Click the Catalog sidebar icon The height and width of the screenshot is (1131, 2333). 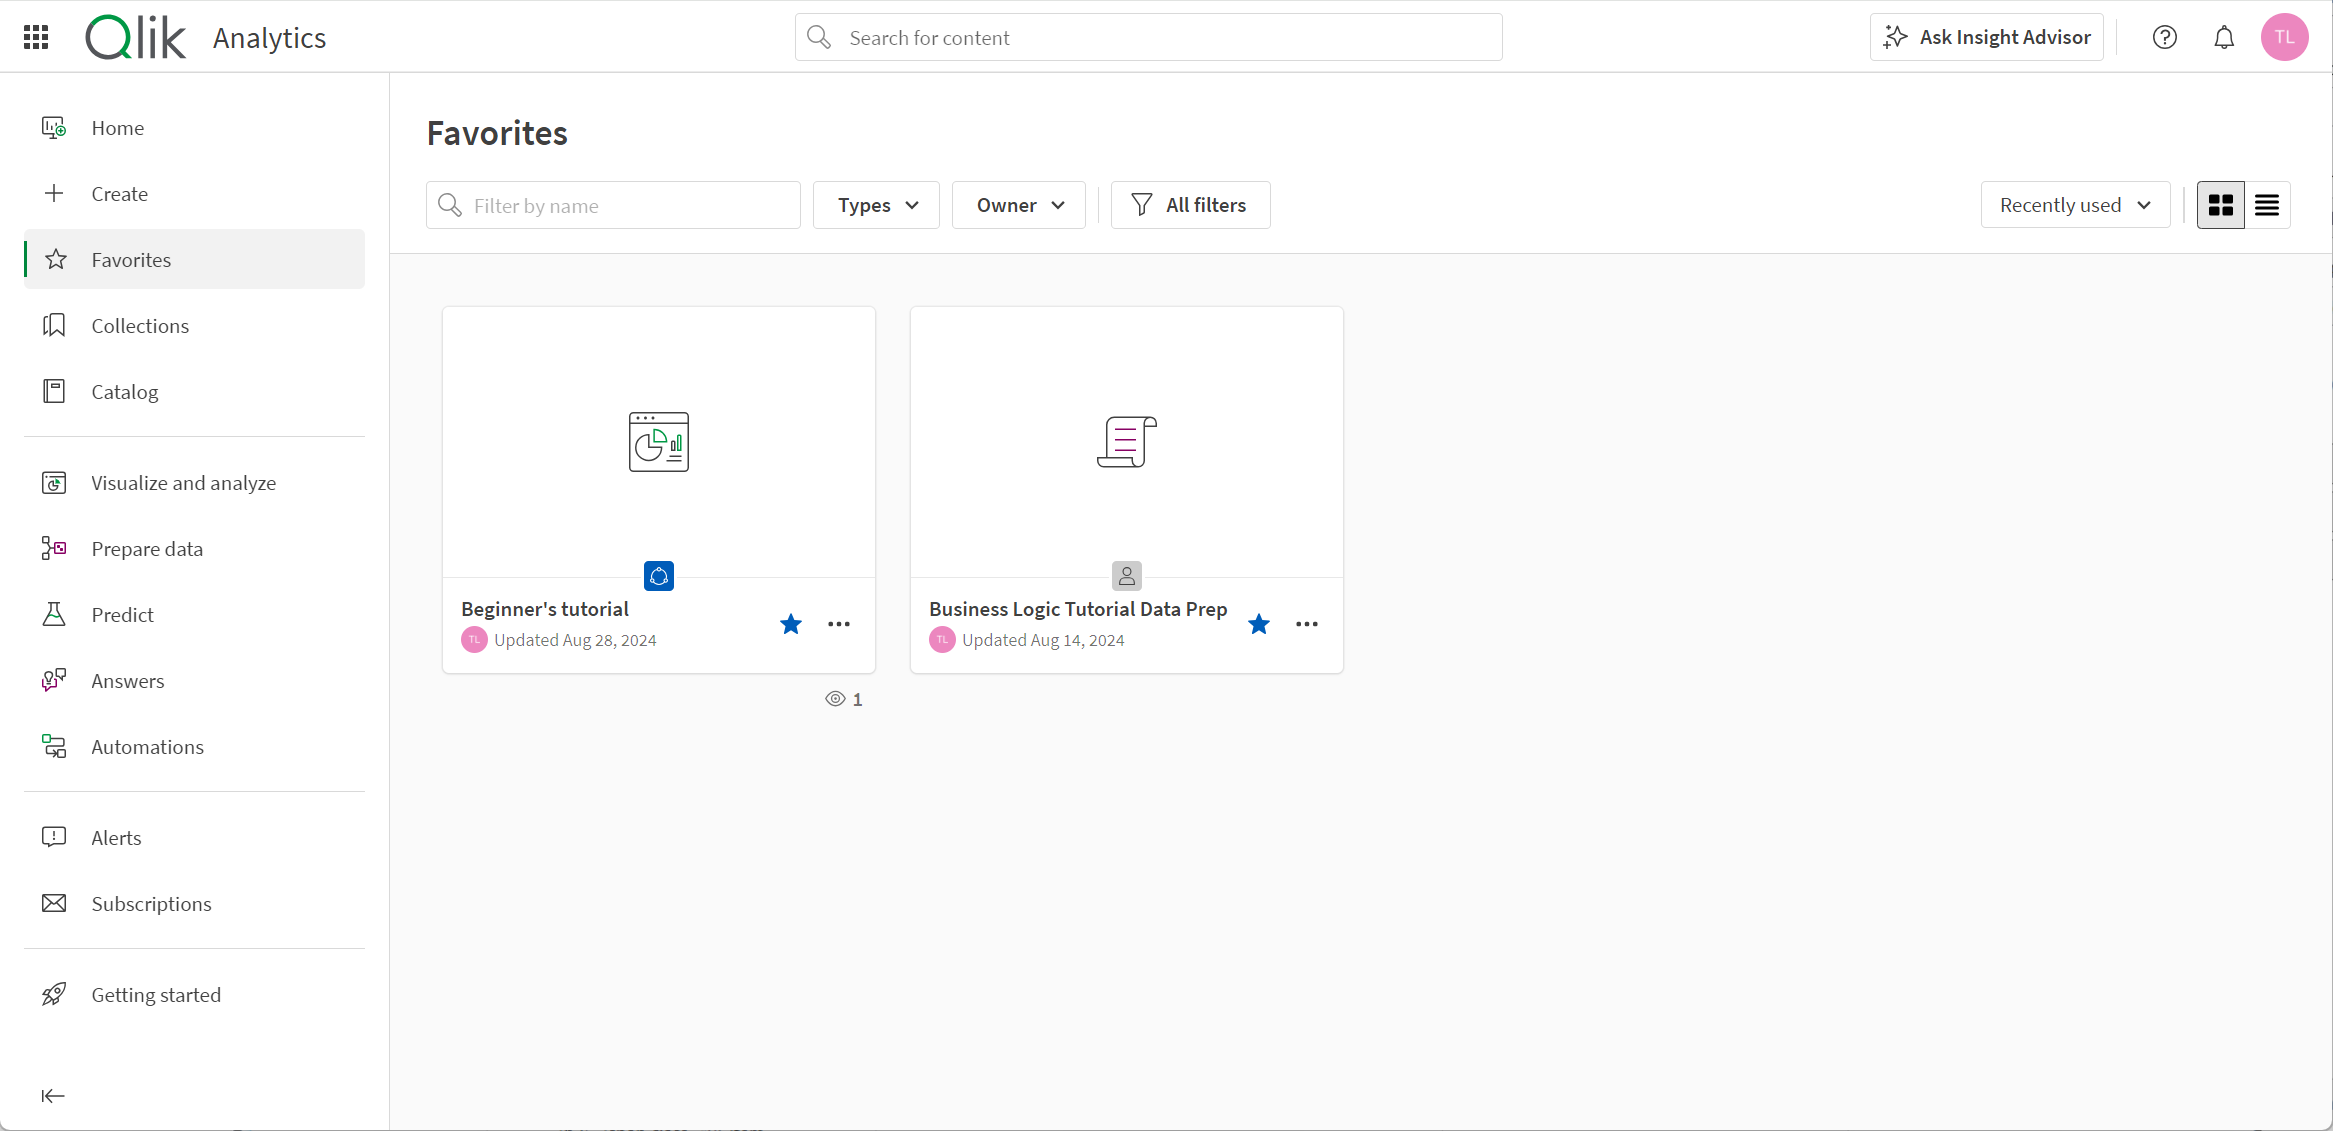(x=54, y=391)
